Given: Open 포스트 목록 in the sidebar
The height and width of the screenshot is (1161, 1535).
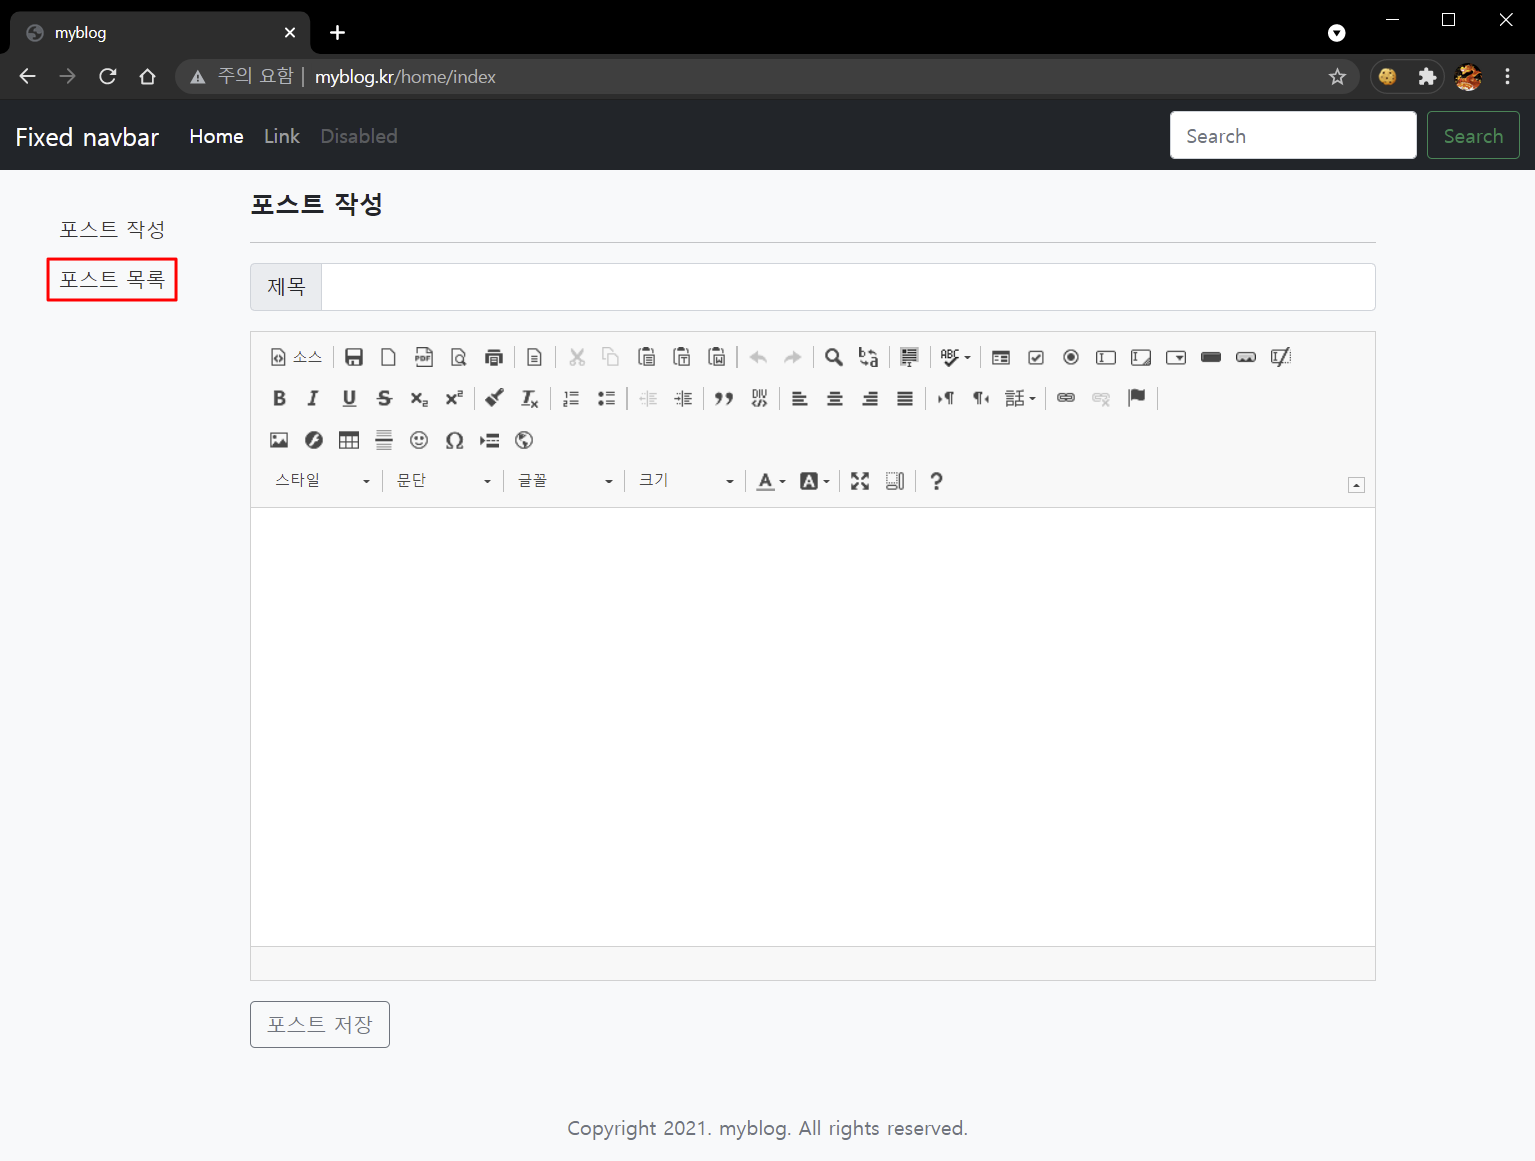Looking at the screenshot, I should (112, 279).
